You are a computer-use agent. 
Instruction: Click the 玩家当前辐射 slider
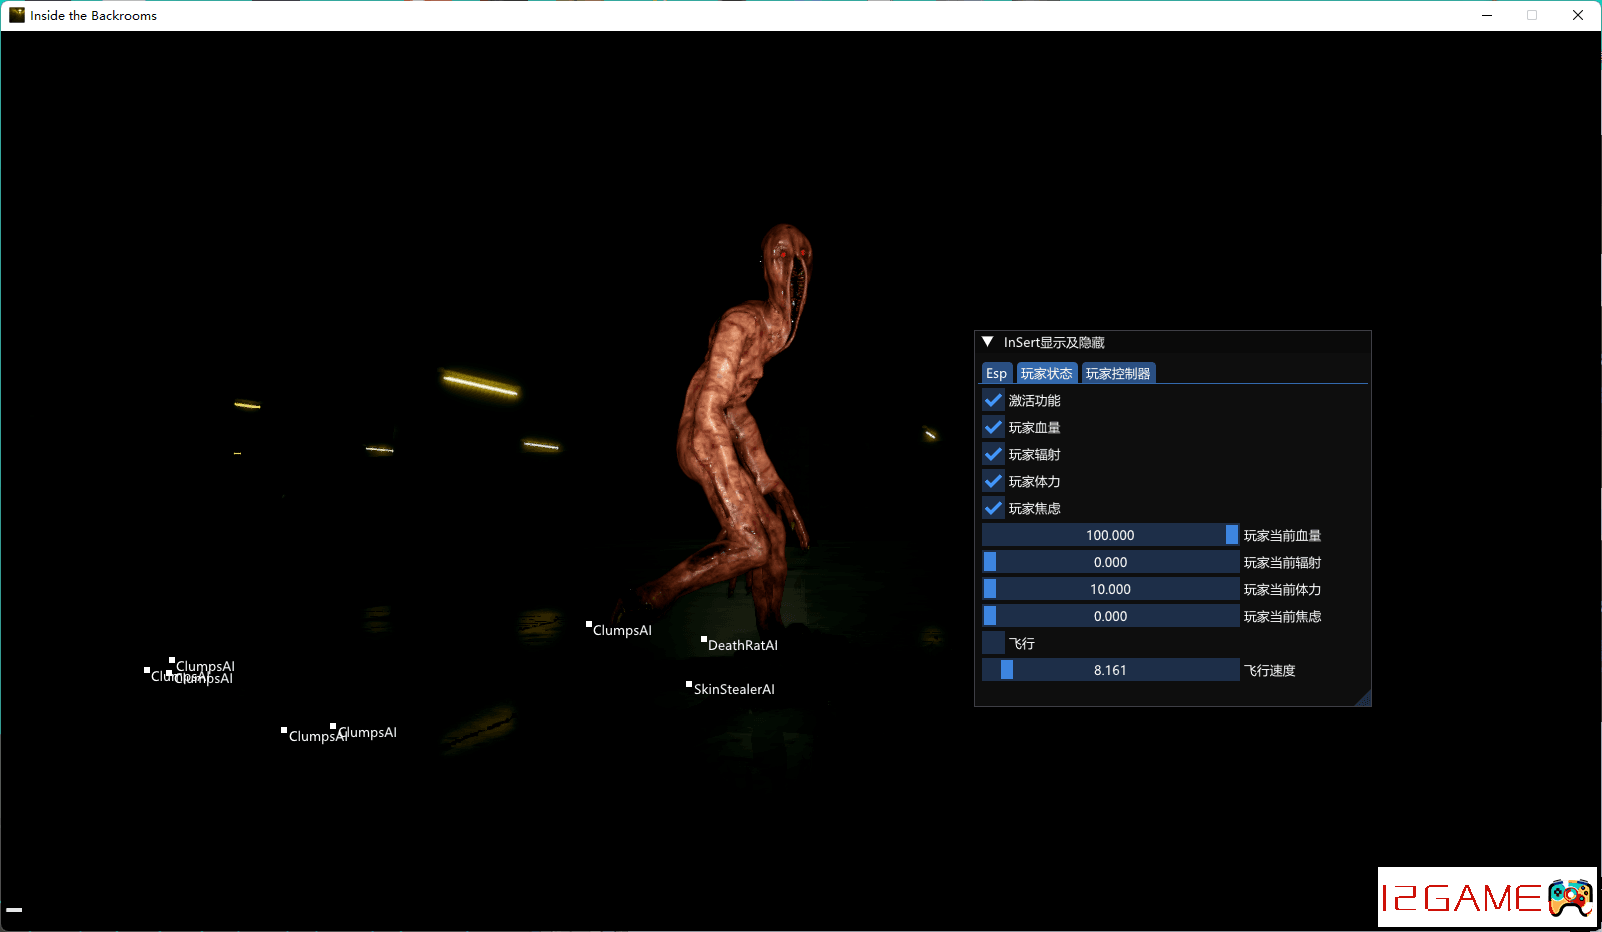point(1110,562)
